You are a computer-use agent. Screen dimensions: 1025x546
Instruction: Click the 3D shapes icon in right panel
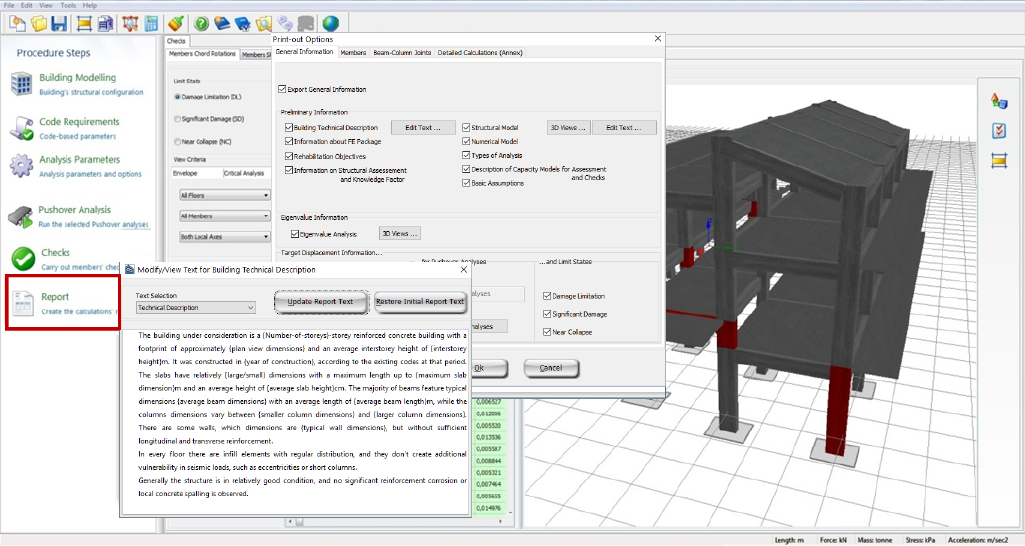click(x=998, y=100)
